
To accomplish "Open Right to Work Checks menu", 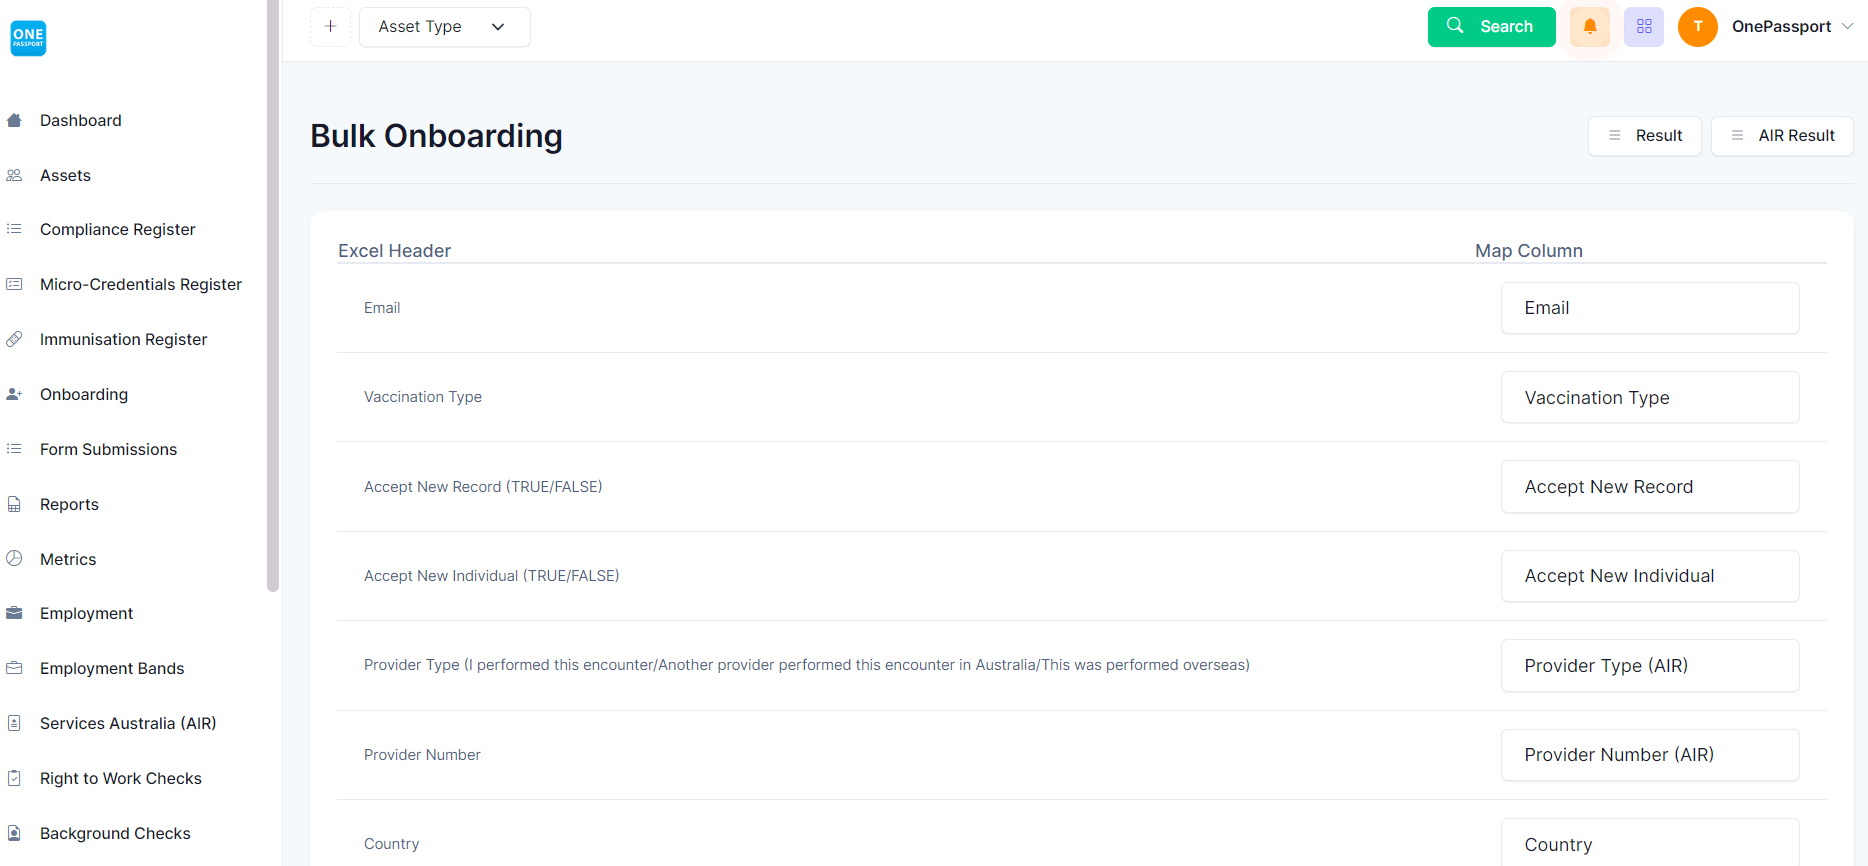I will (121, 778).
